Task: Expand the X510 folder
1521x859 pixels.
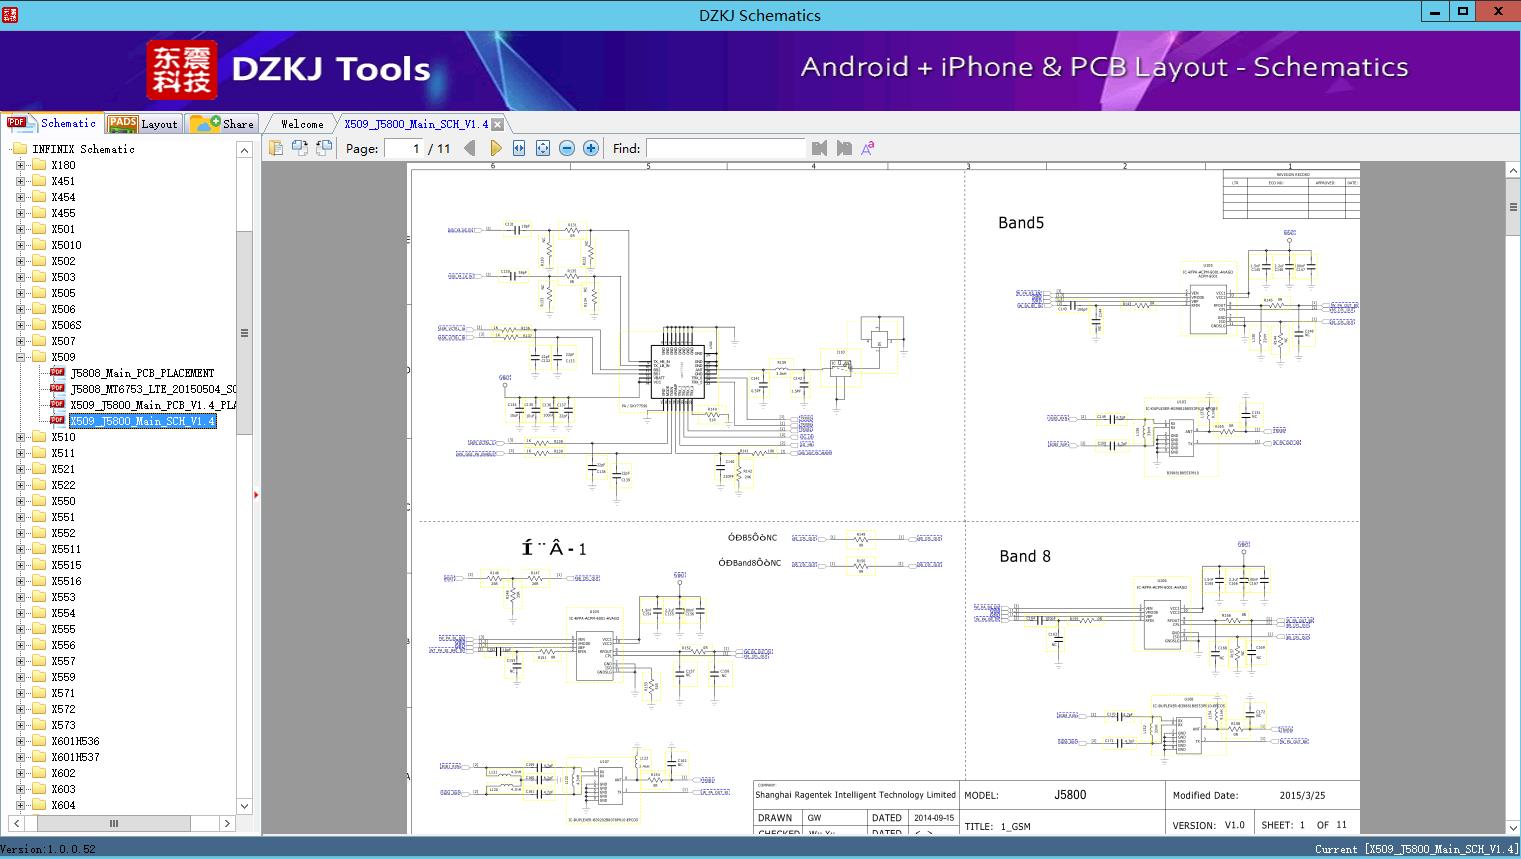Action: click(20, 437)
